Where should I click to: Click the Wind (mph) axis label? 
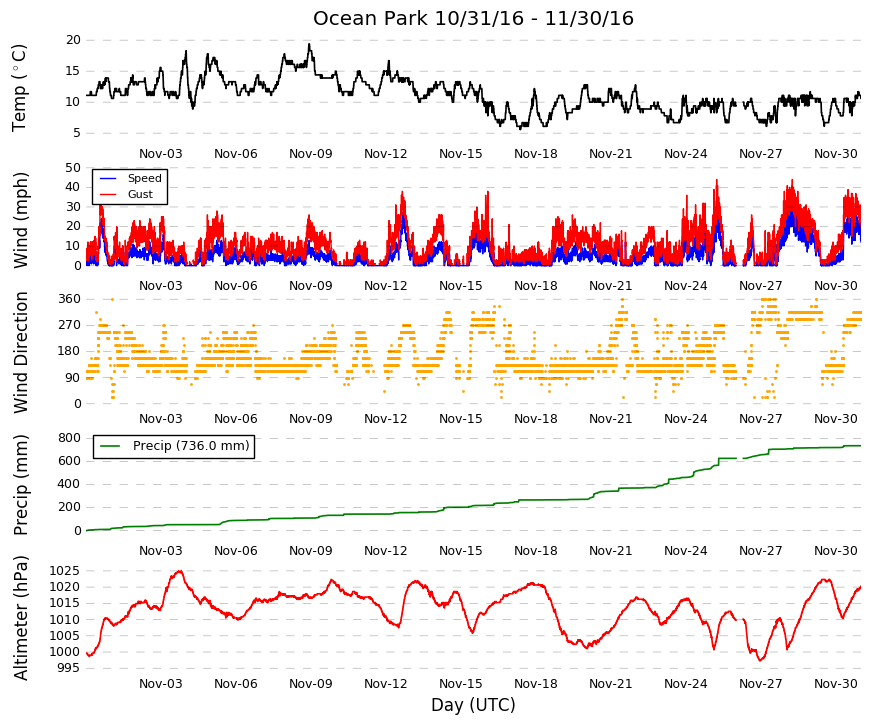click(20, 220)
